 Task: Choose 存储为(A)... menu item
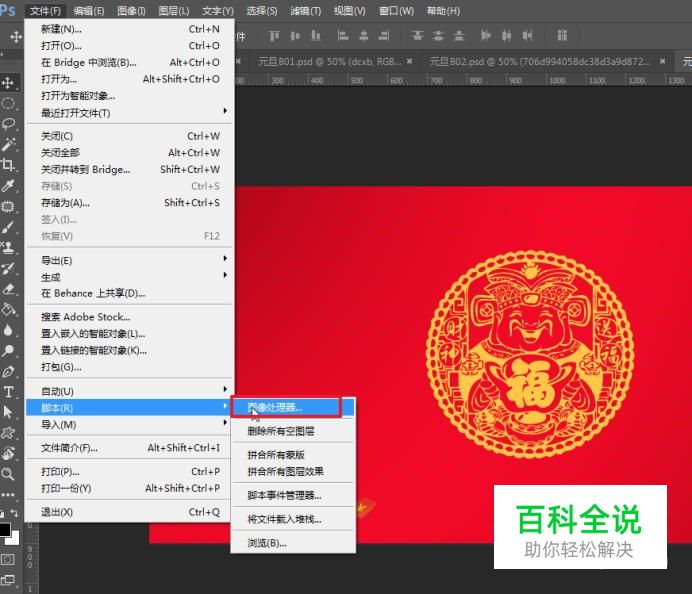129,203
